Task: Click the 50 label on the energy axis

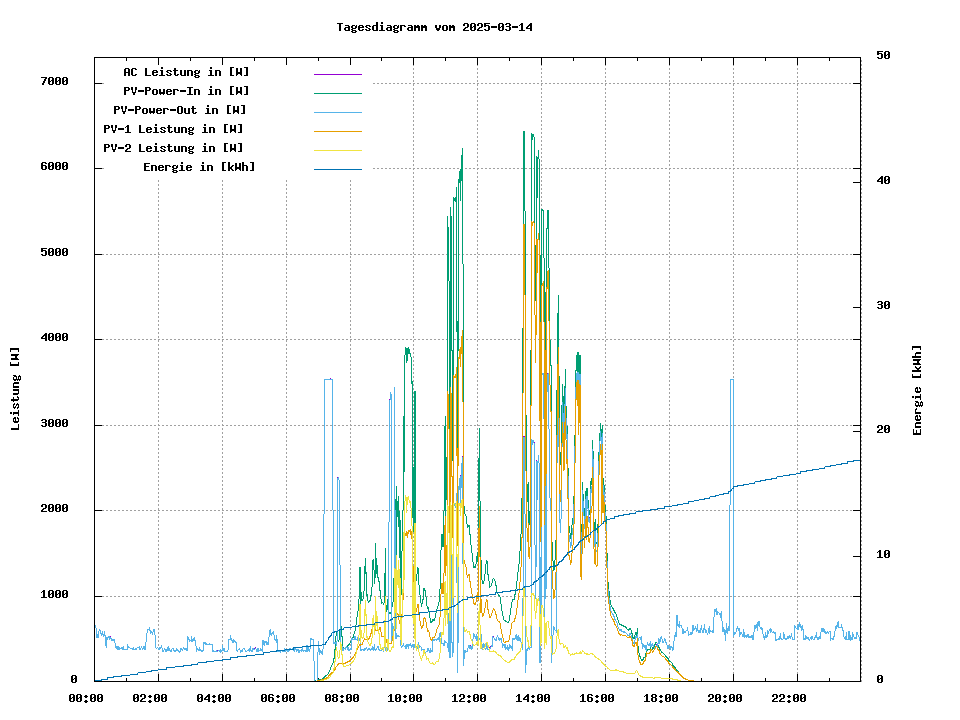Action: coord(883,56)
